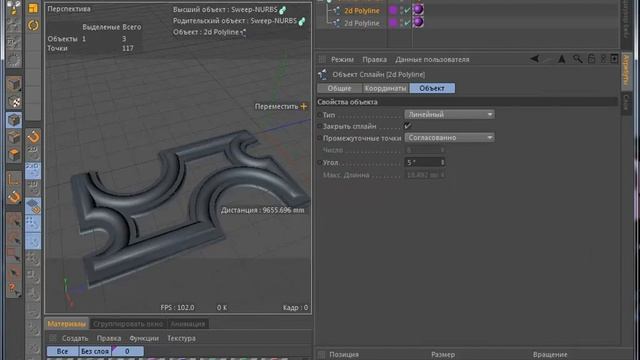Toggle green checkmark on orange 2d Polyline row
Viewport: 640px width, 360px height.
coord(407,11)
